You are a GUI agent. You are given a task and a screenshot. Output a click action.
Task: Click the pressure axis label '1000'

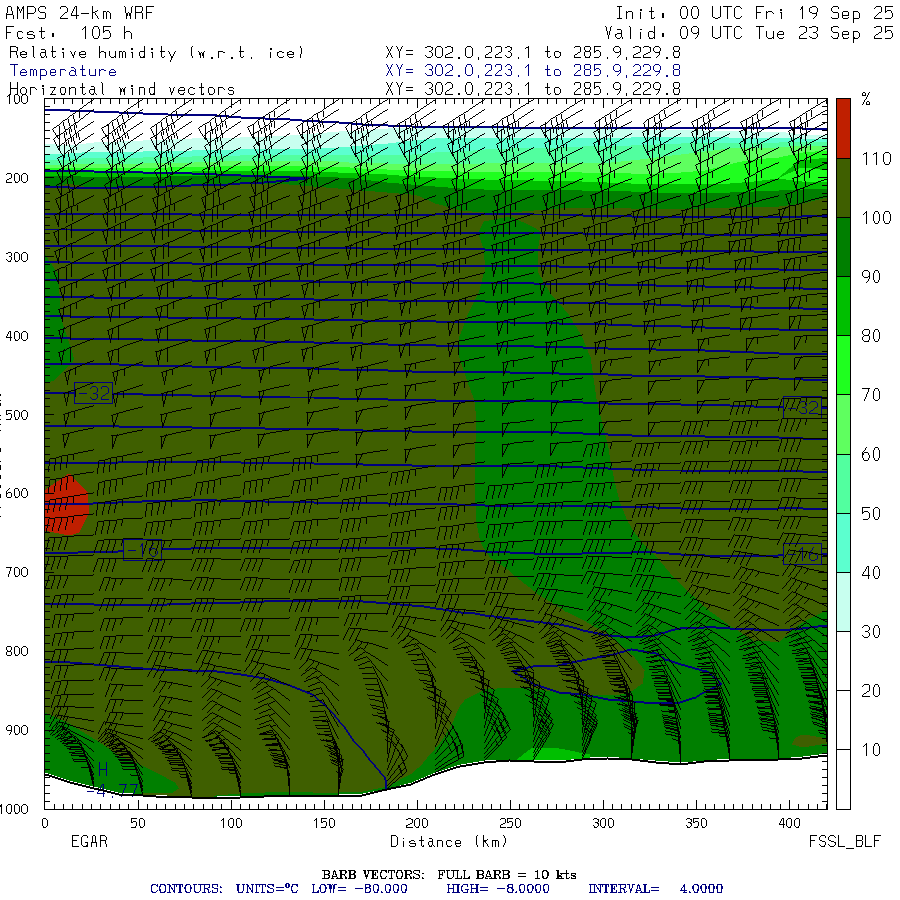[14, 809]
